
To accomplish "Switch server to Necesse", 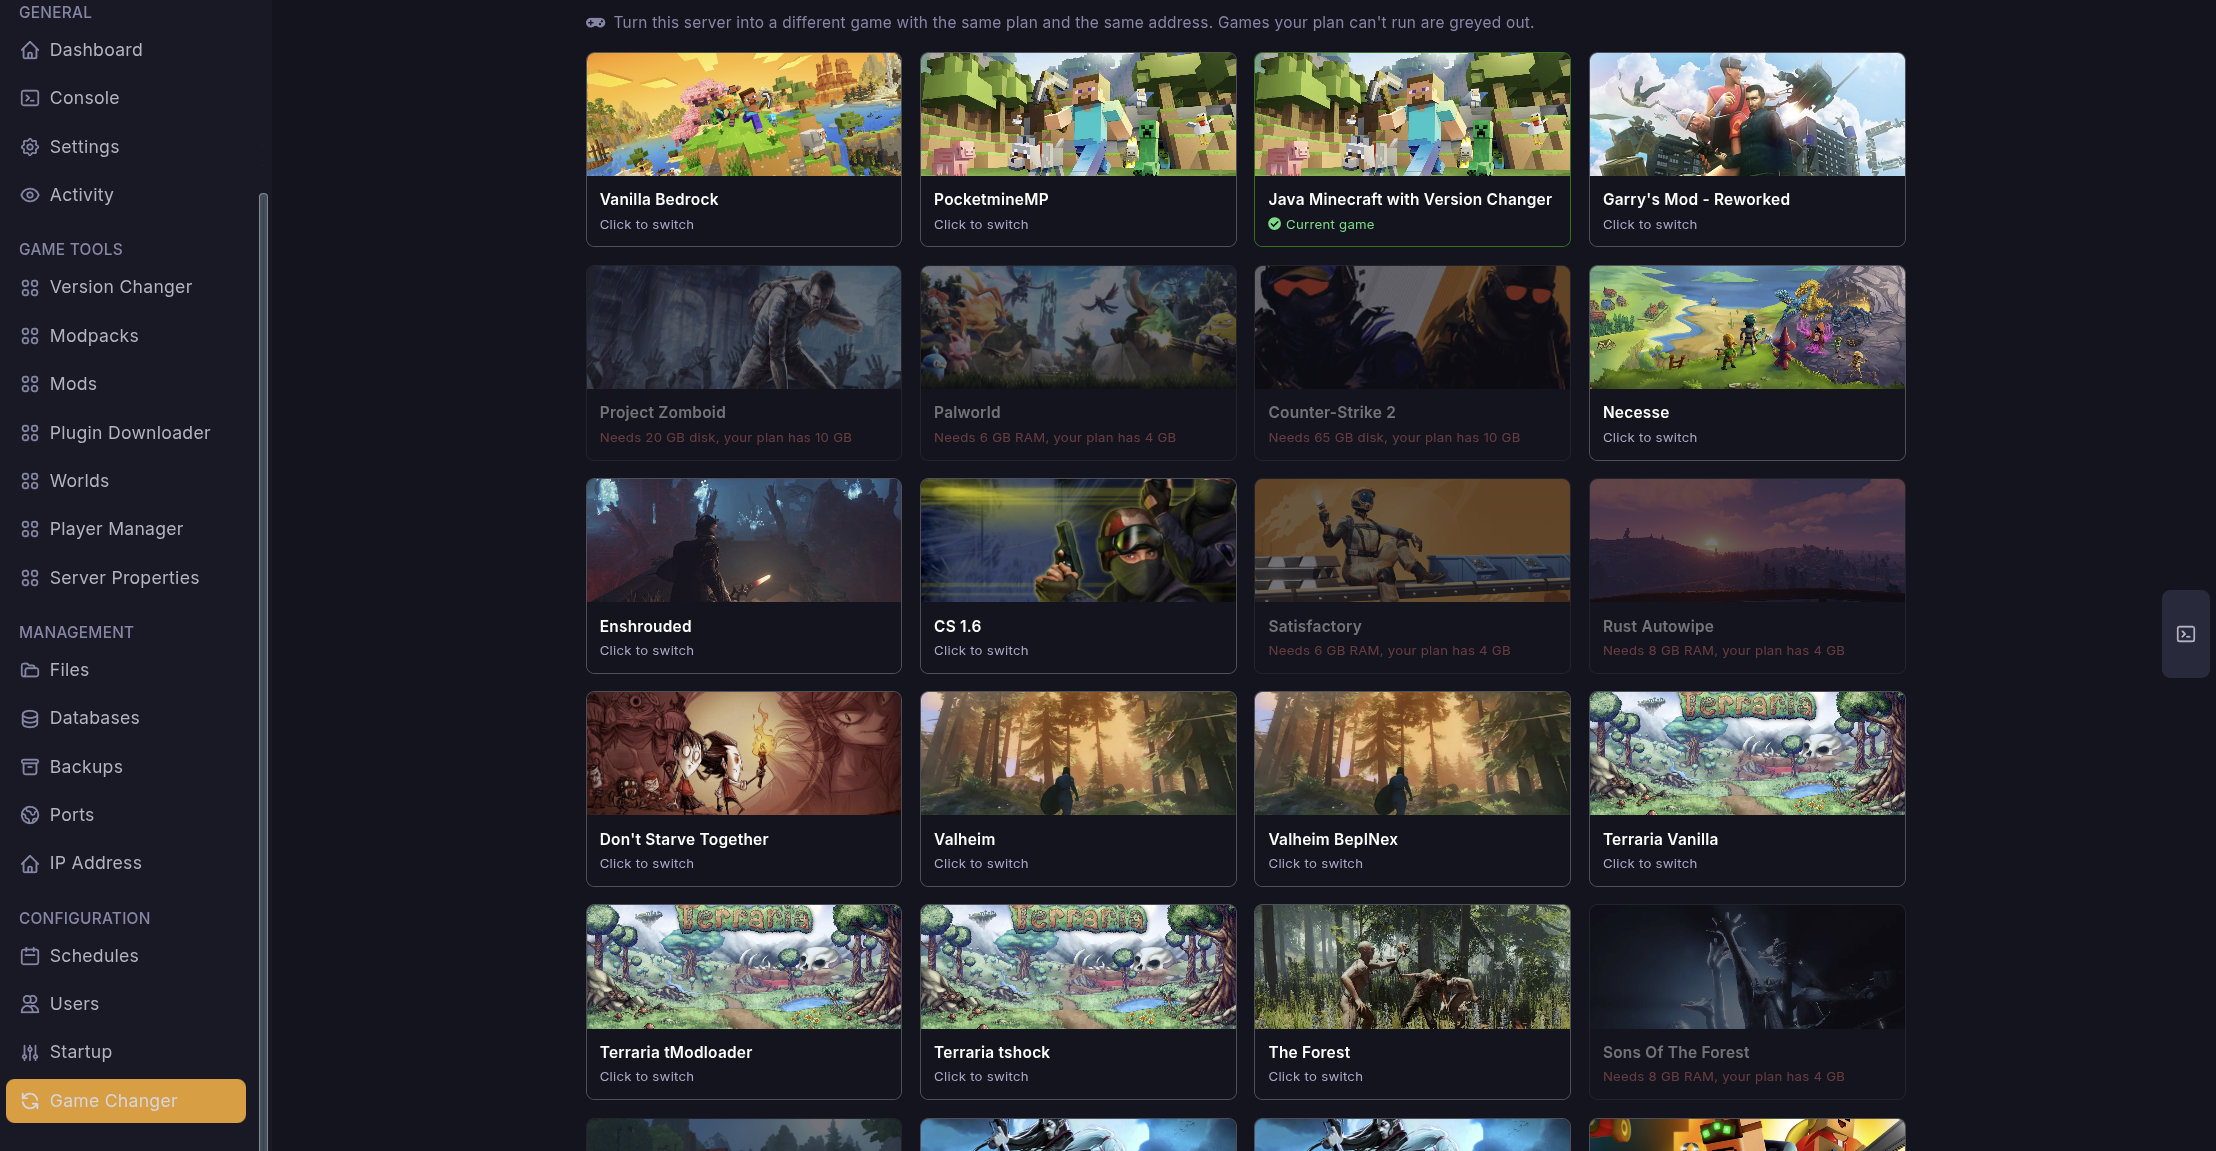I will 1747,362.
